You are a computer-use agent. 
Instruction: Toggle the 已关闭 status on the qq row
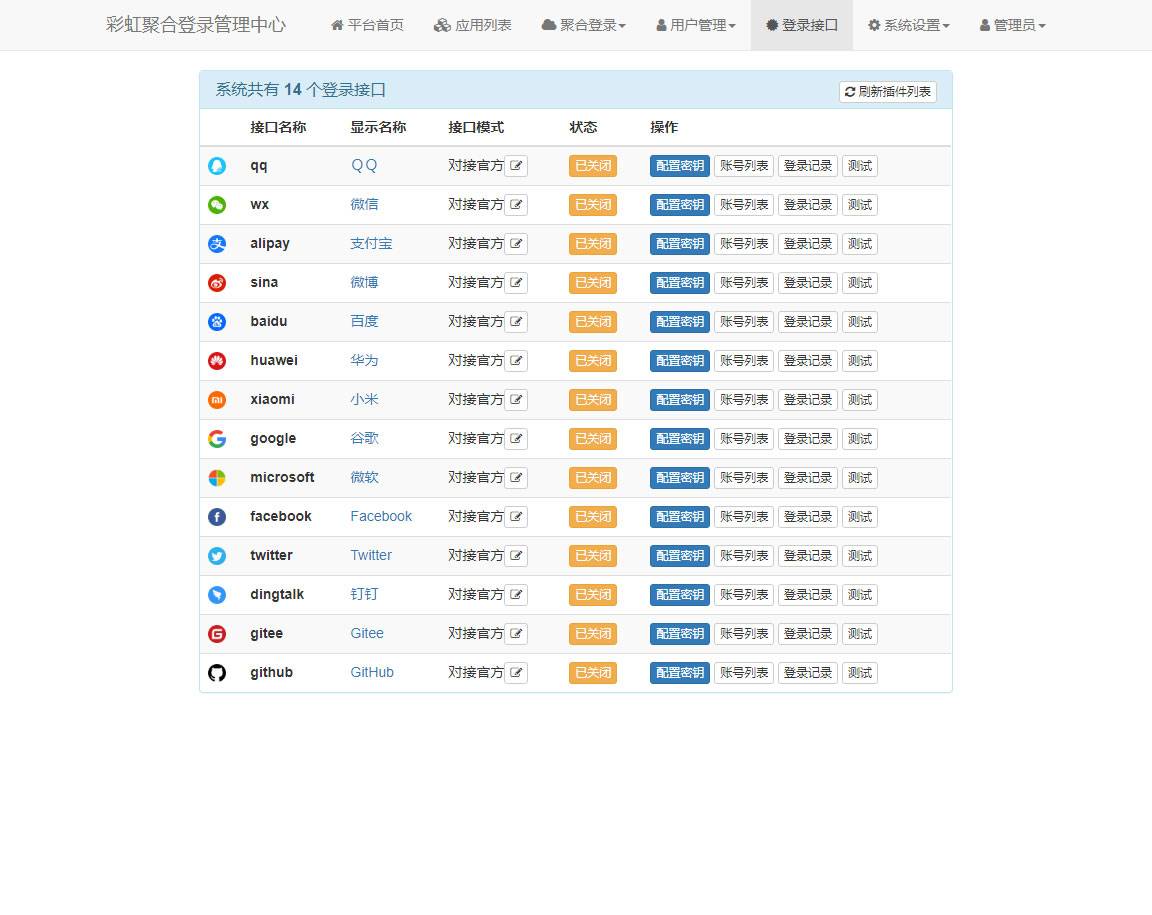[592, 166]
